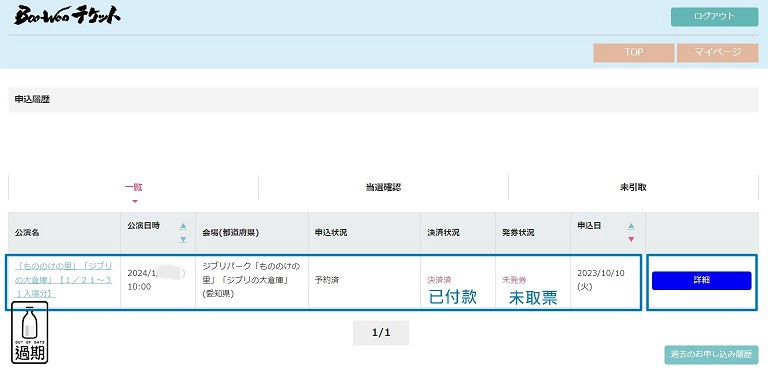Screen dimensions: 768x375
Task: Click the blue 詳細 button
Action: click(x=701, y=281)
